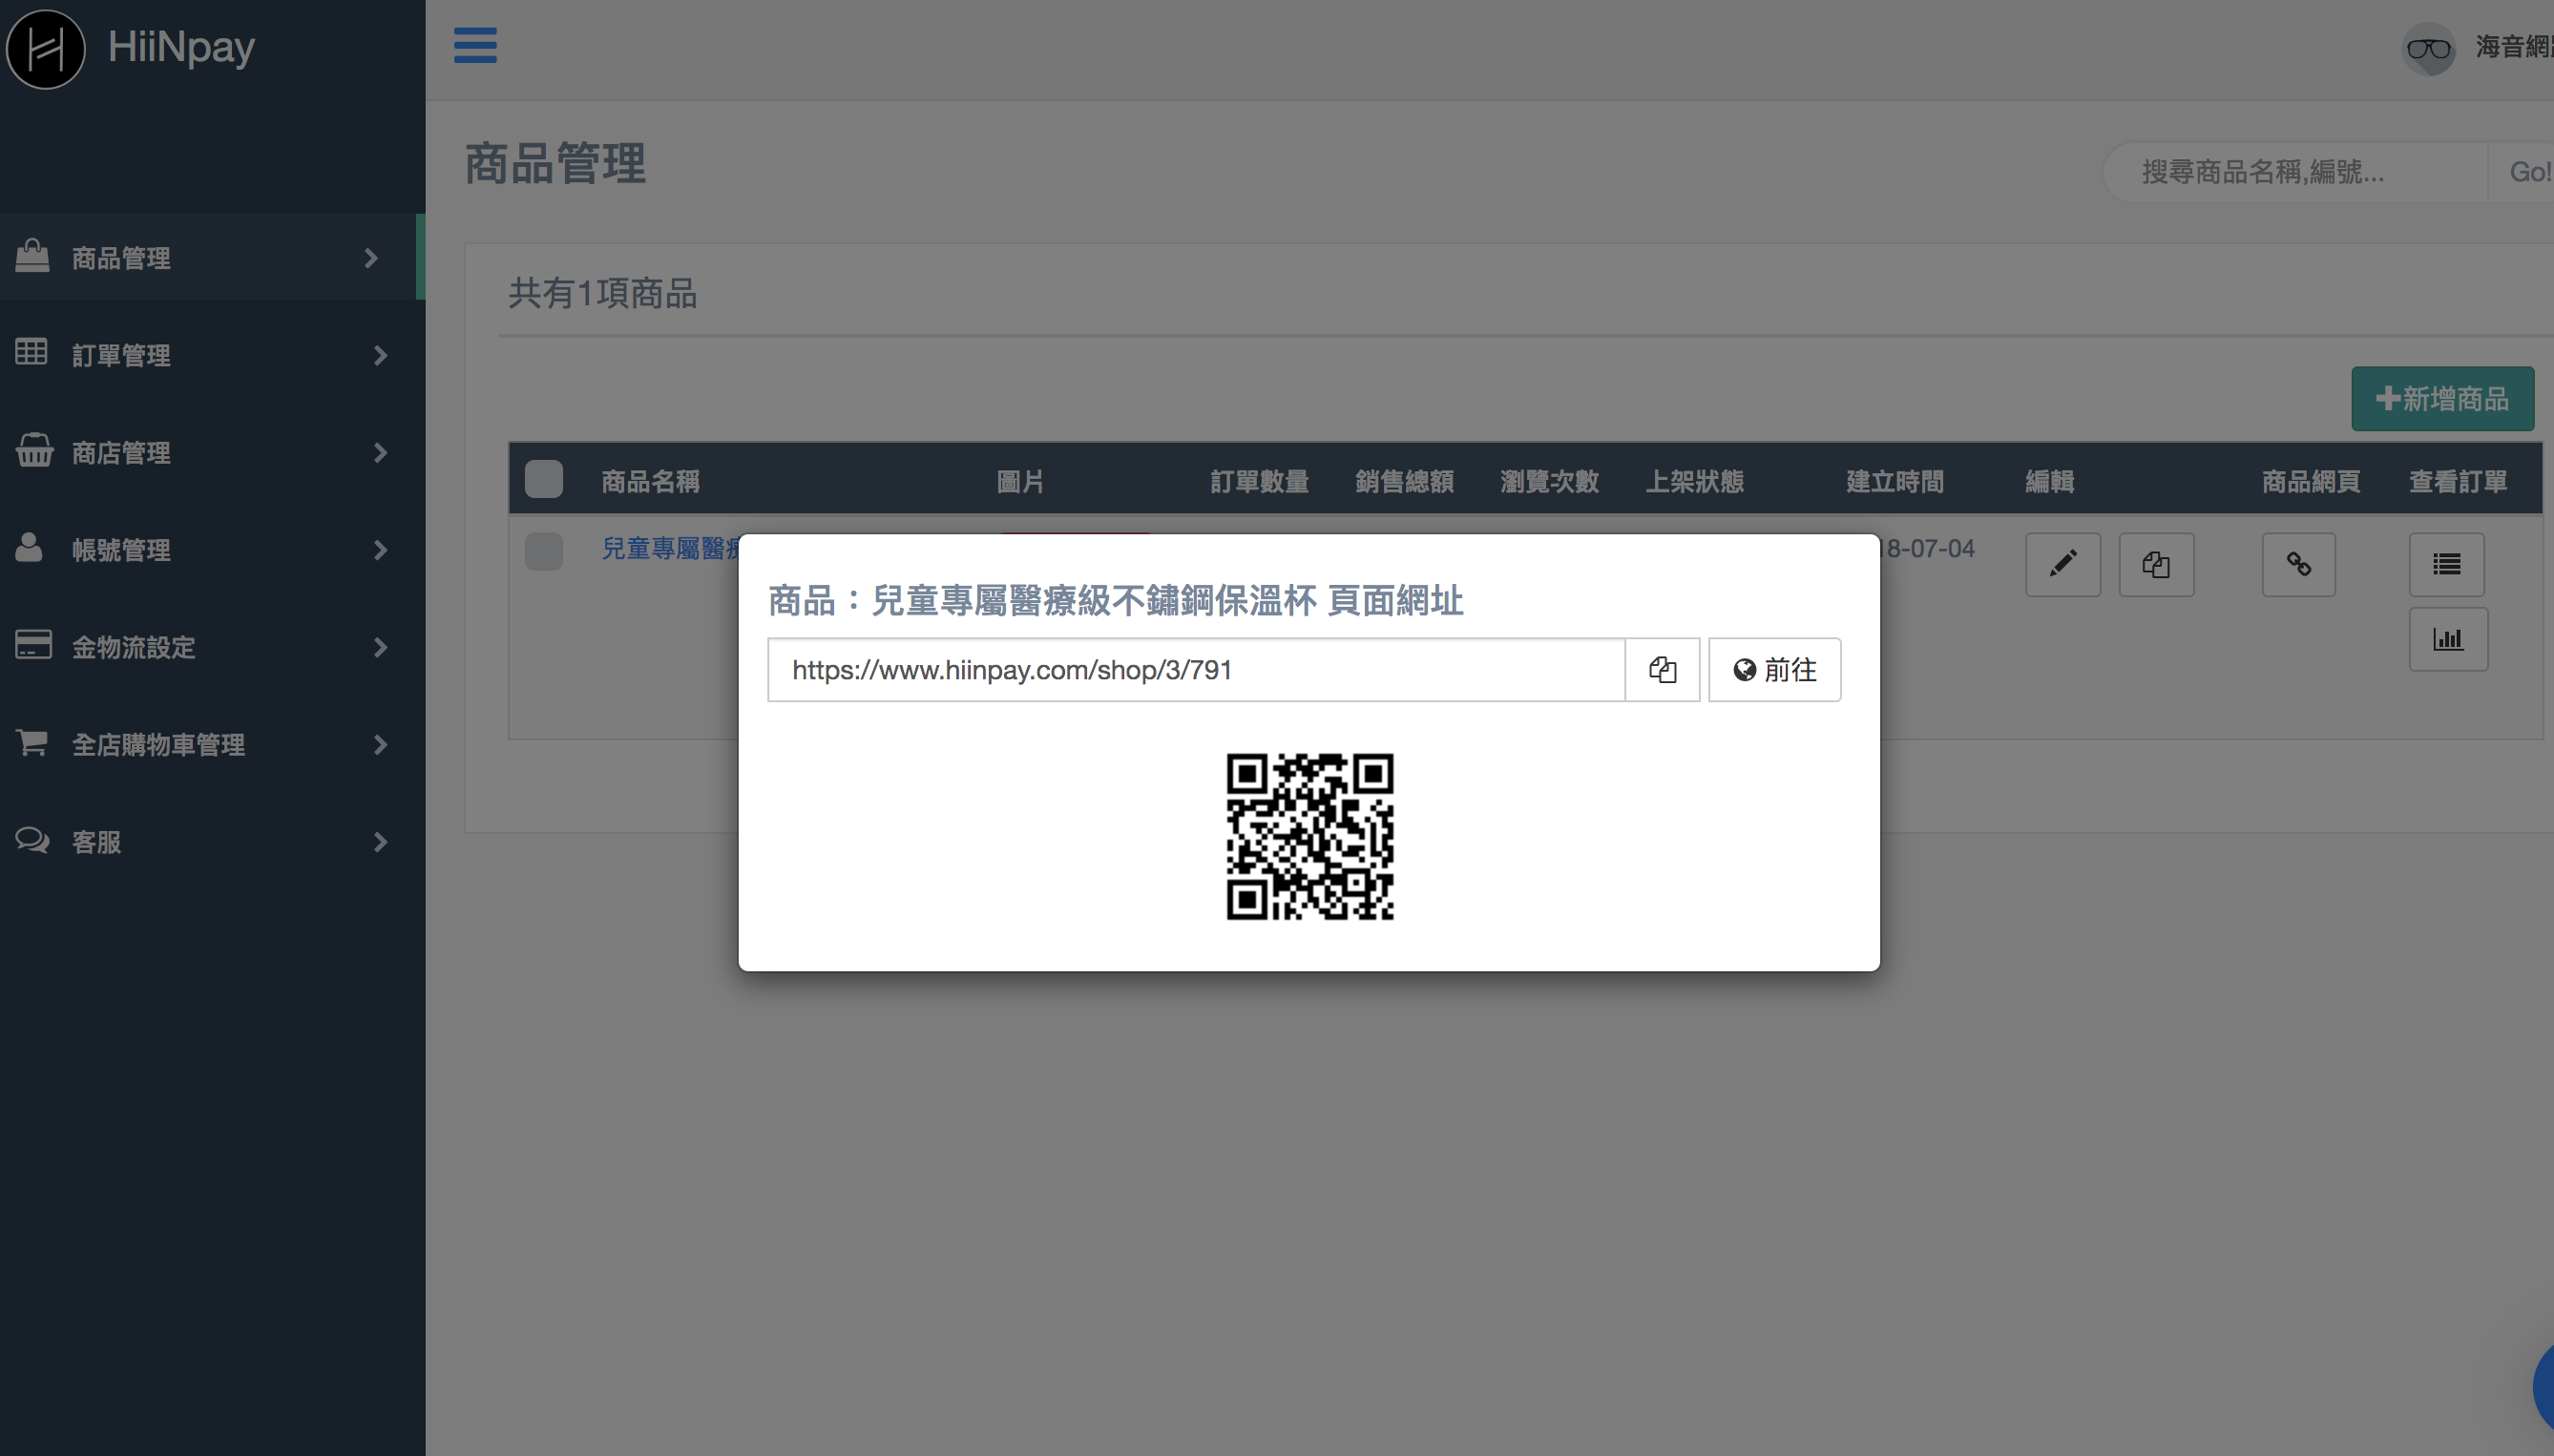Click the 搜尋商品名稱,編號 search field
Viewport: 2554px width, 1456px height.
click(2296, 172)
